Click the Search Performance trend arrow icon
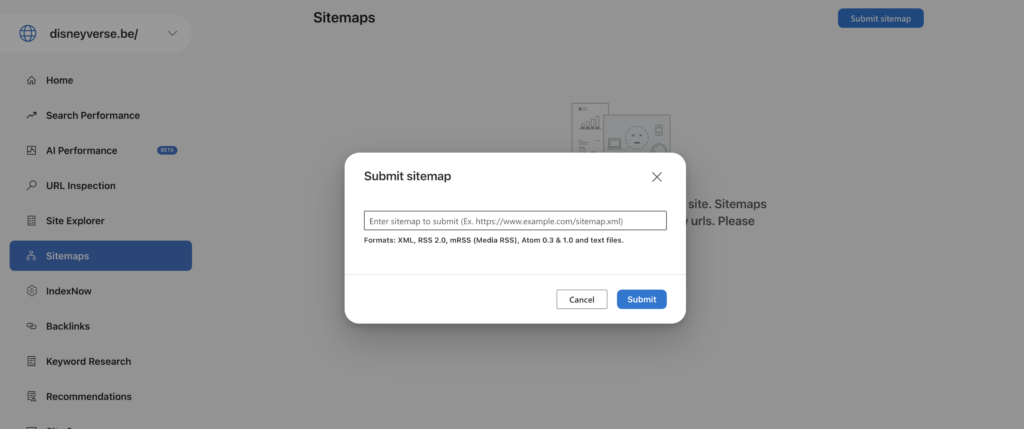 point(32,115)
